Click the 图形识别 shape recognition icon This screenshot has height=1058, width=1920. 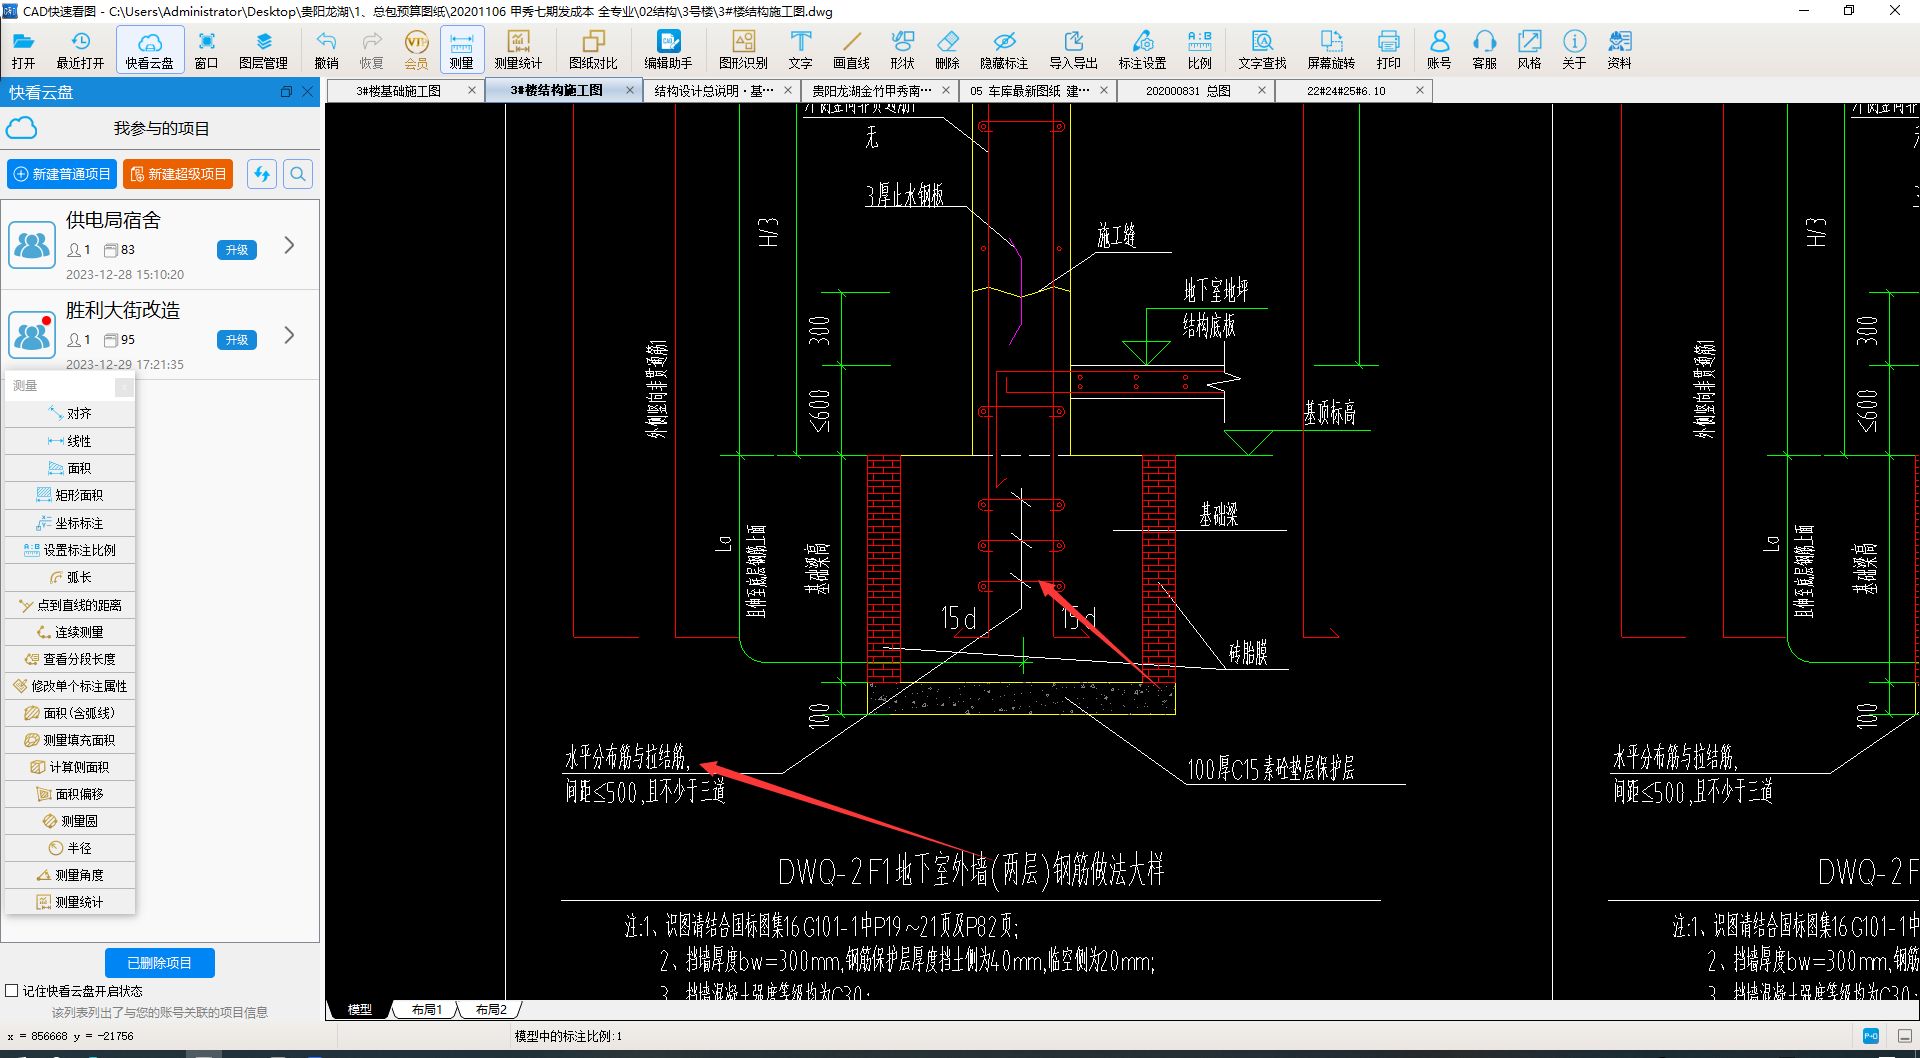[743, 49]
